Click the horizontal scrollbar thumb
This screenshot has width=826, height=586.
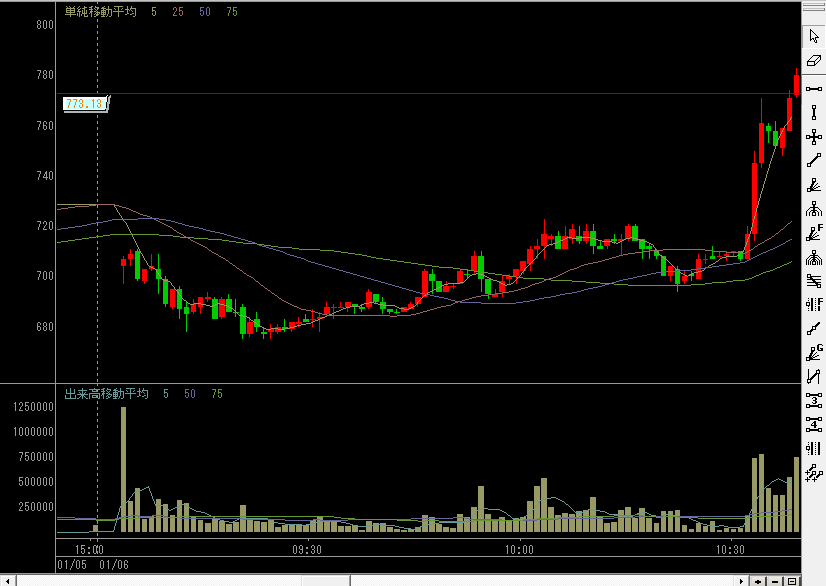[x=326, y=581]
